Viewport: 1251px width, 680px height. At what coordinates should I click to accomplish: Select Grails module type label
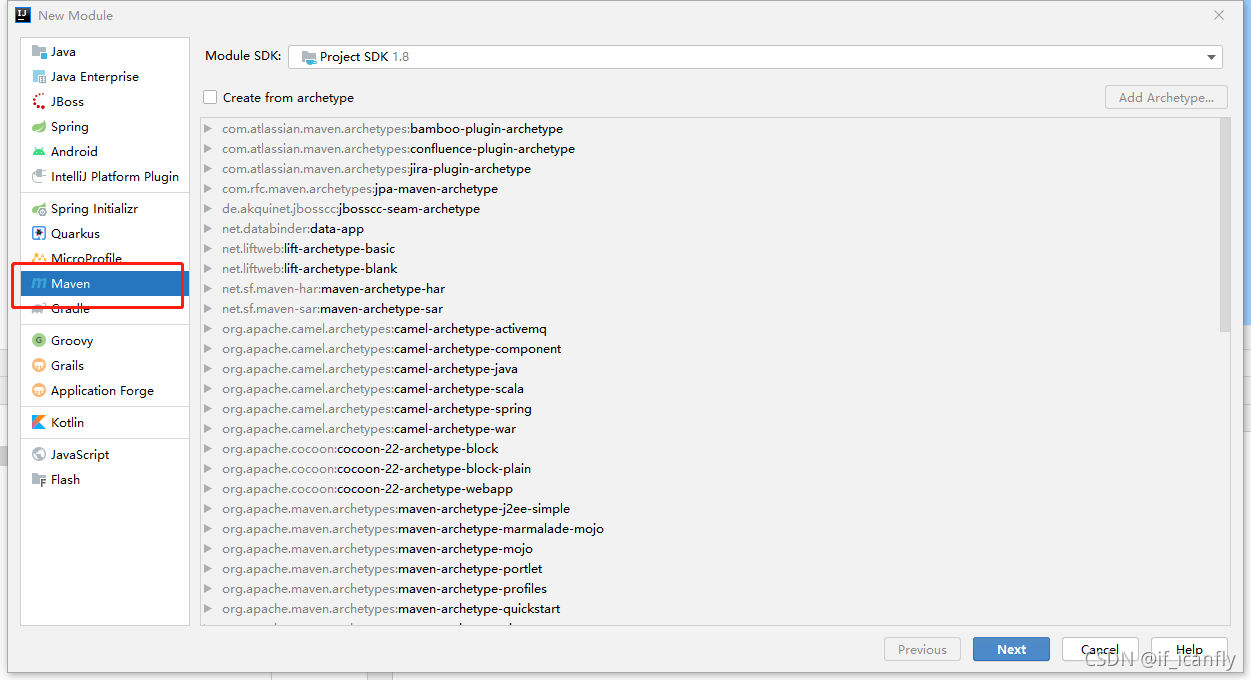(67, 366)
